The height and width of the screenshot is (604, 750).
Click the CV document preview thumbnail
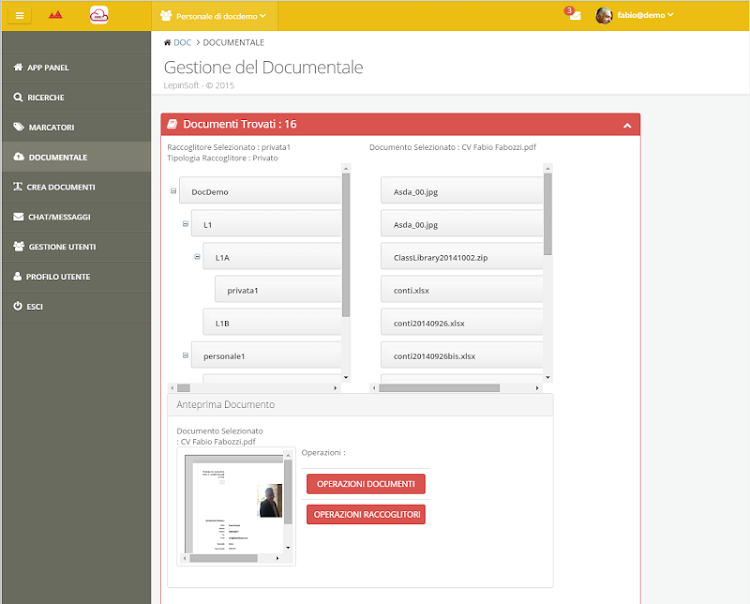pyautogui.click(x=233, y=501)
